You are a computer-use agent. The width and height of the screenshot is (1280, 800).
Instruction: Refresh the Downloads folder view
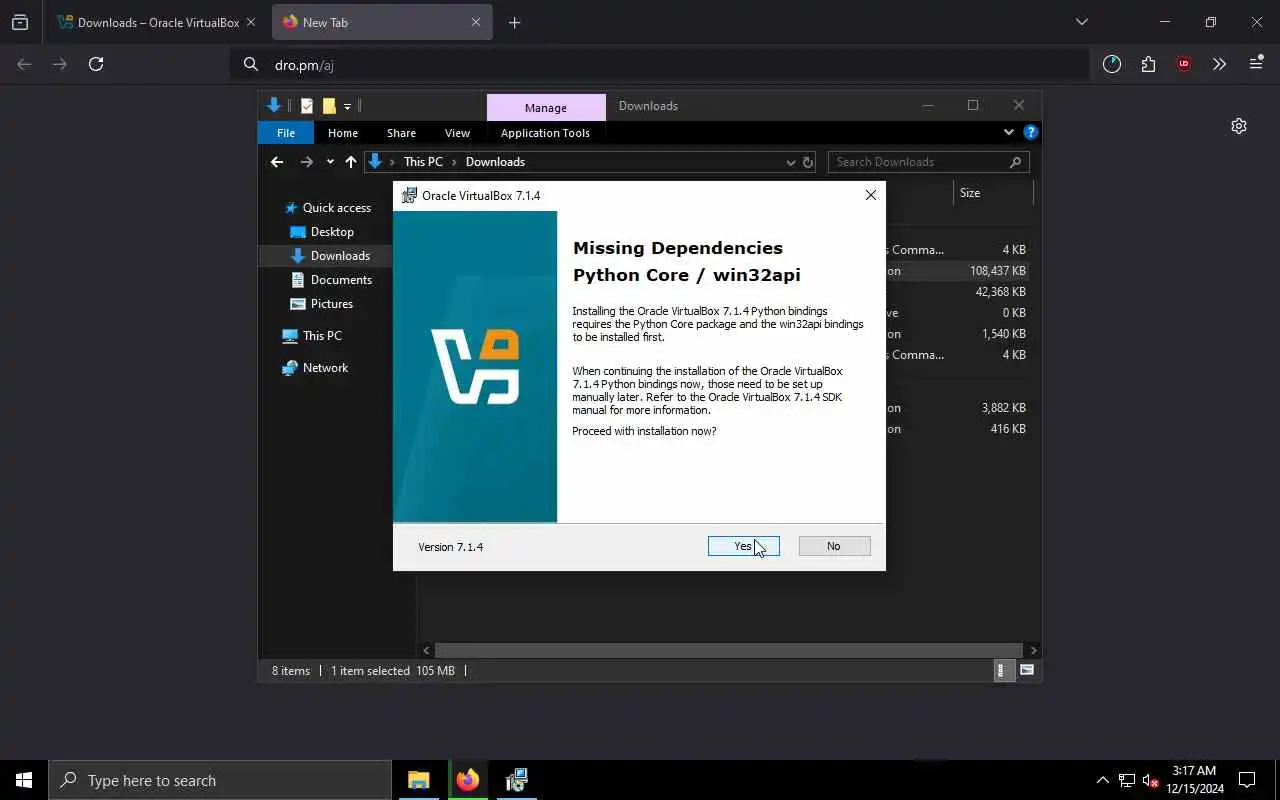808,162
